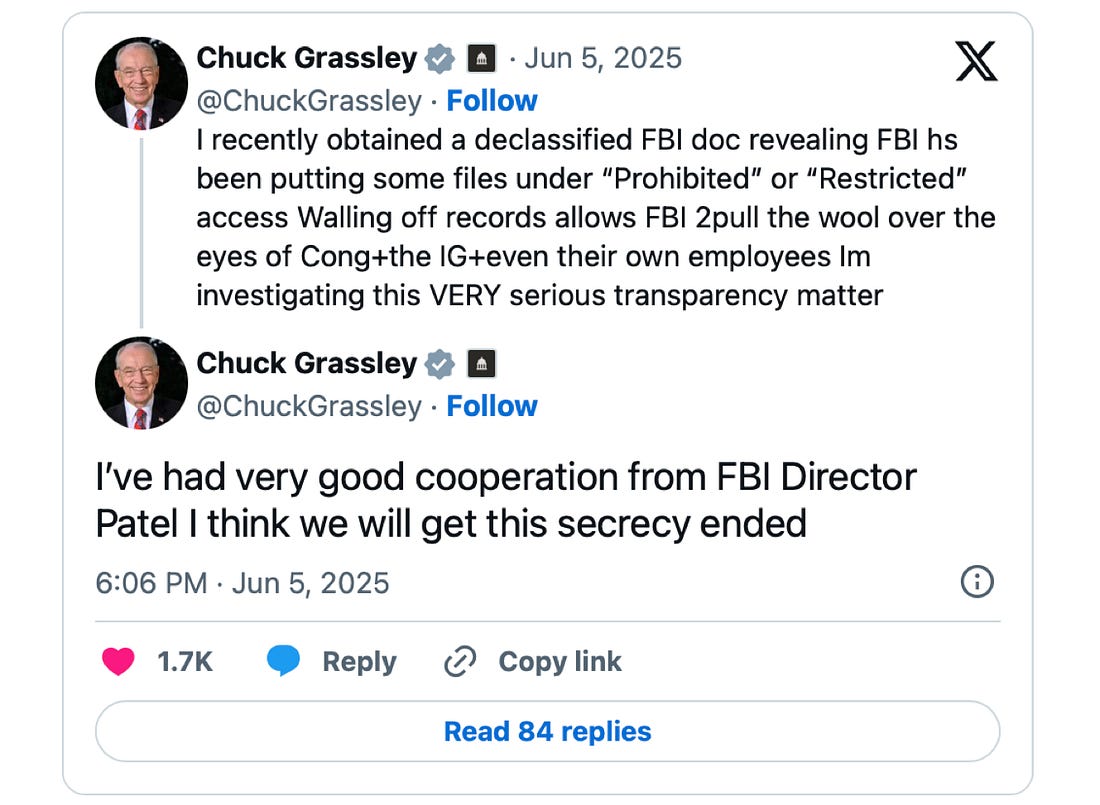The width and height of the screenshot is (1100, 805).
Task: Click verified badge on second tweet
Action: pyautogui.click(x=439, y=364)
